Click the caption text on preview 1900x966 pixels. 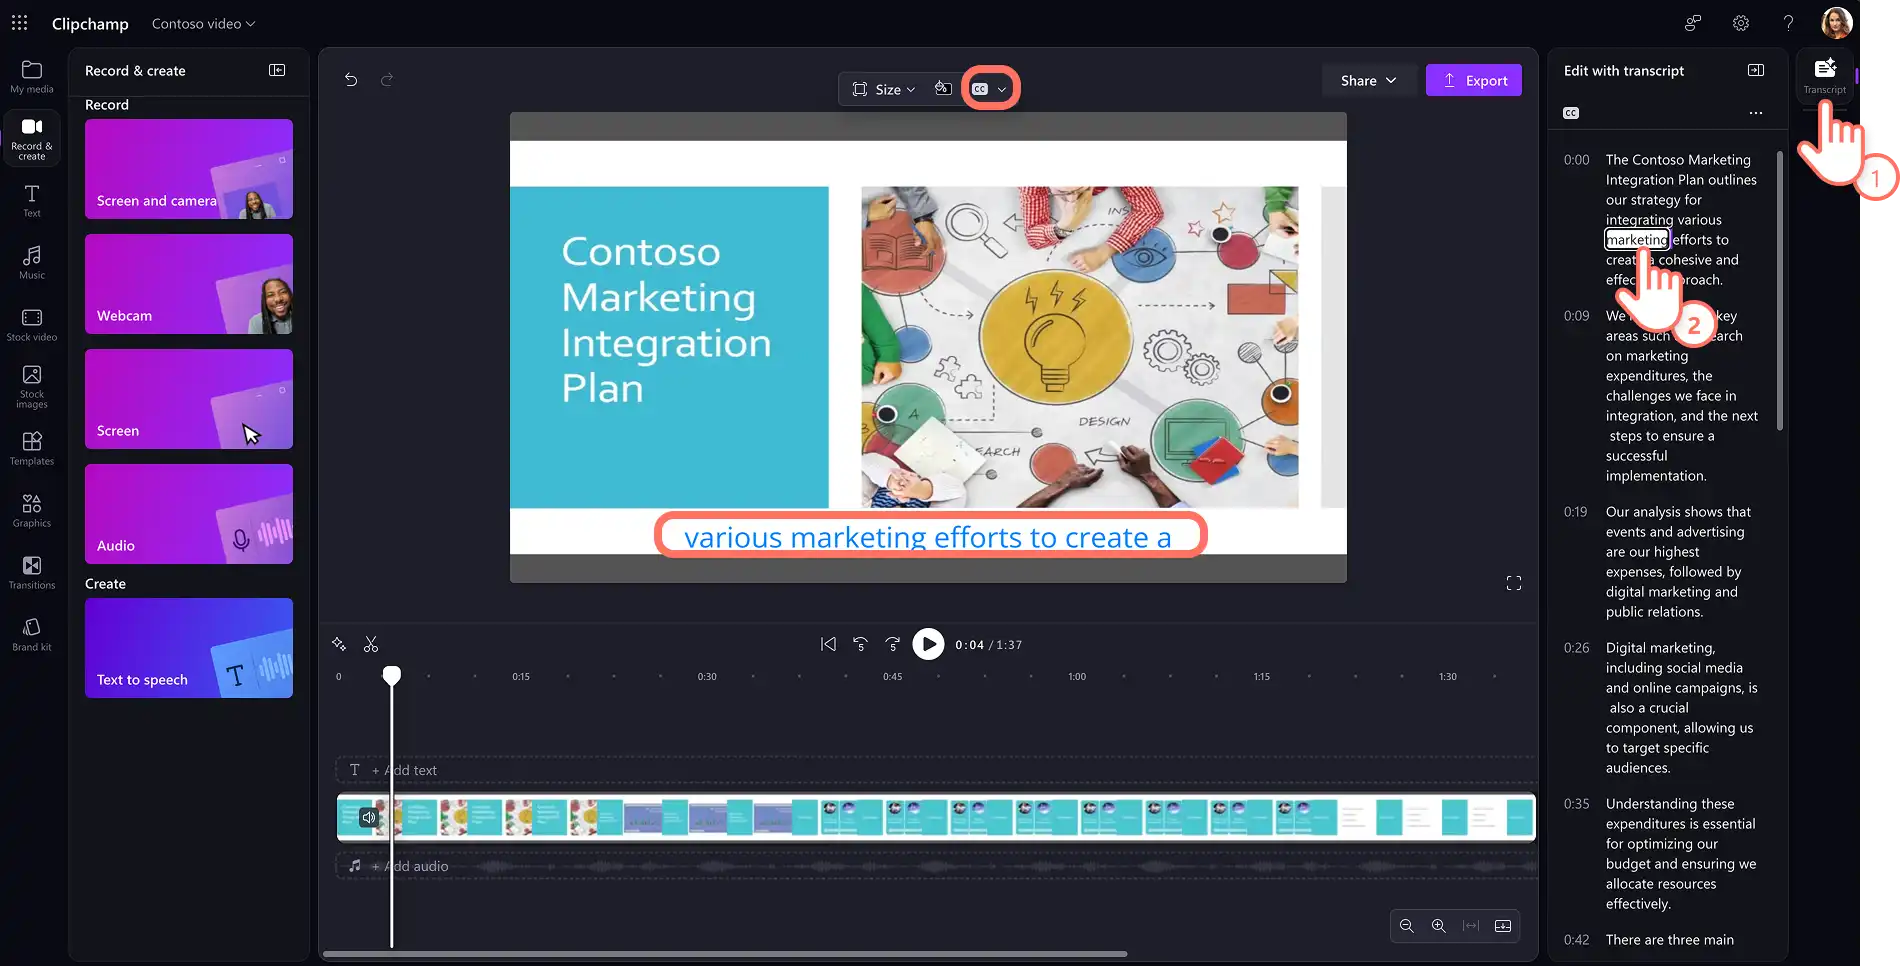[928, 537]
